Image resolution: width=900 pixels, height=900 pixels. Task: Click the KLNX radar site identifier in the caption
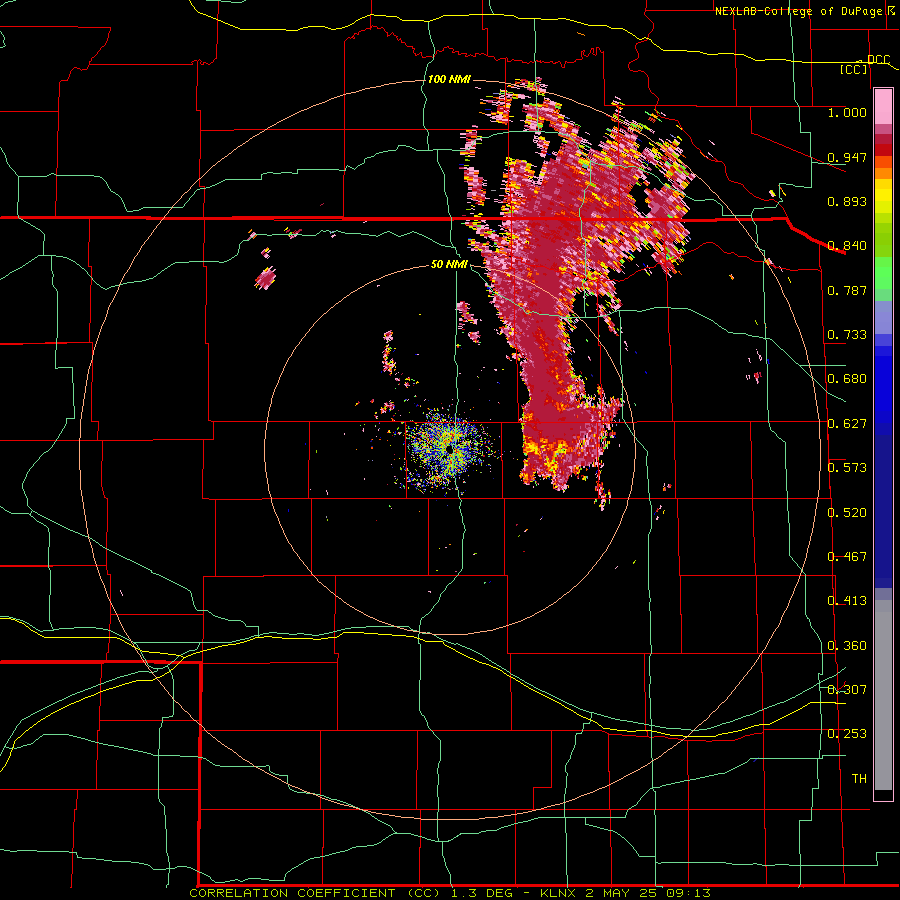click(x=558, y=893)
